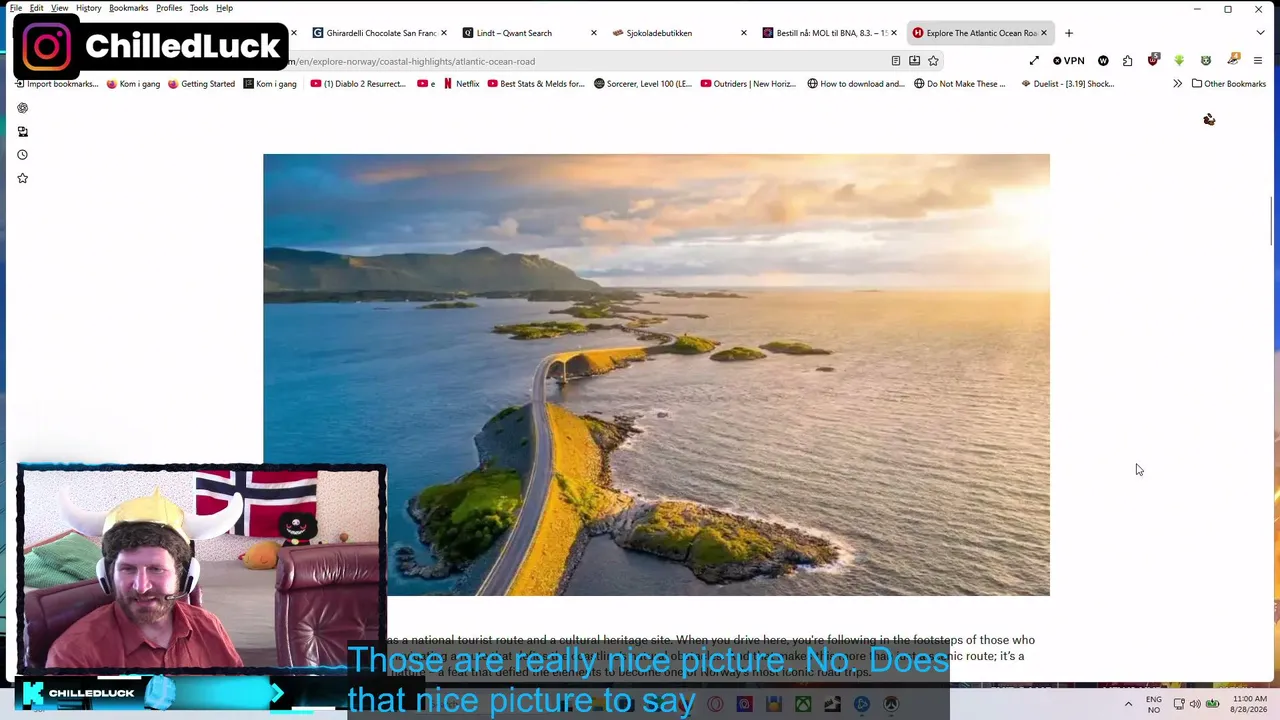Open the View menu
The image size is (1280, 720).
click(x=60, y=8)
